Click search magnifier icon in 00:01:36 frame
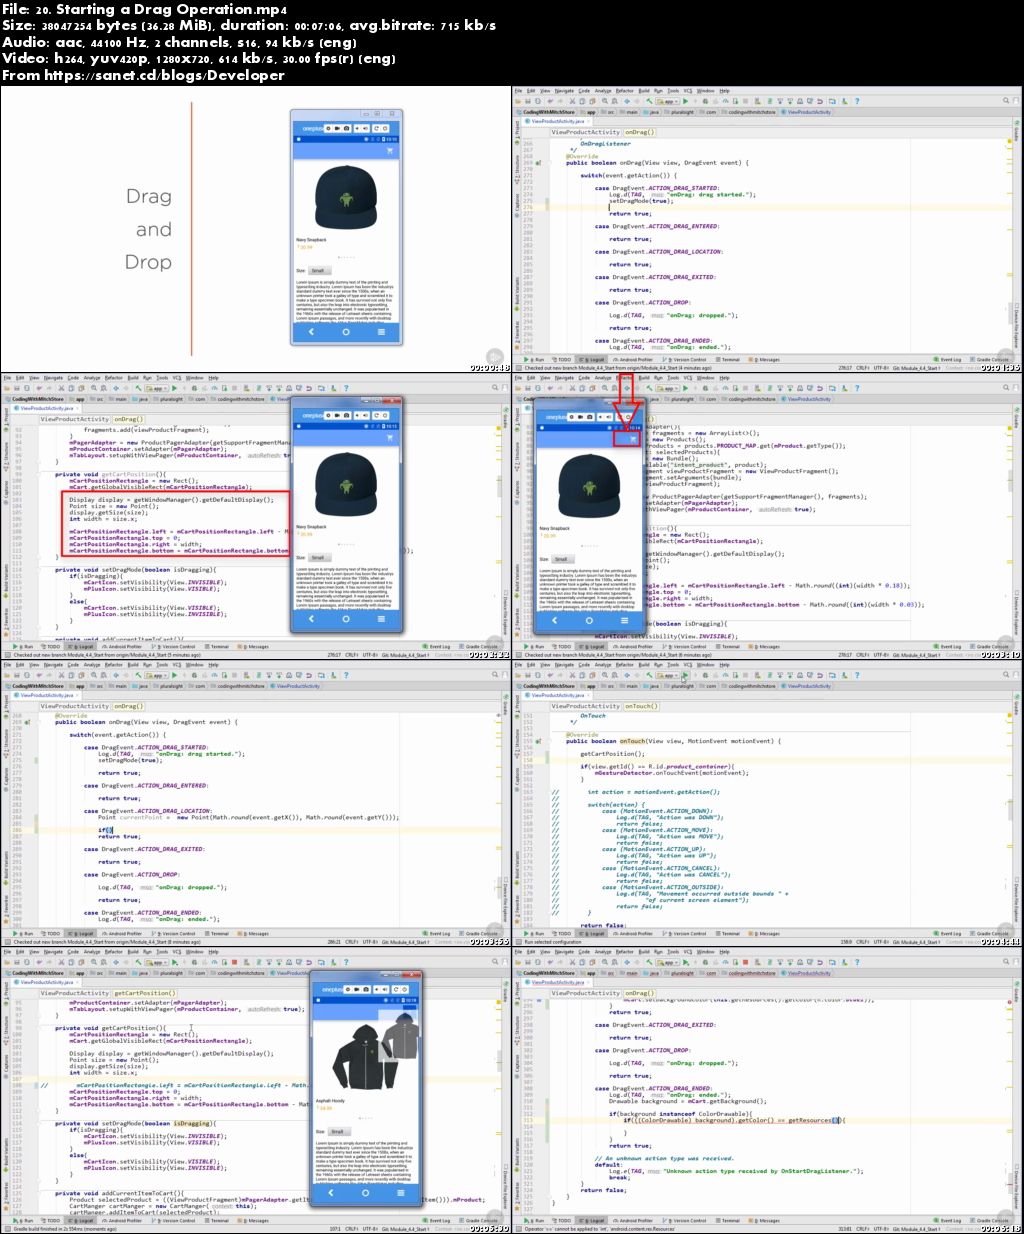This screenshot has width=1024, height=1234. (x=1005, y=101)
